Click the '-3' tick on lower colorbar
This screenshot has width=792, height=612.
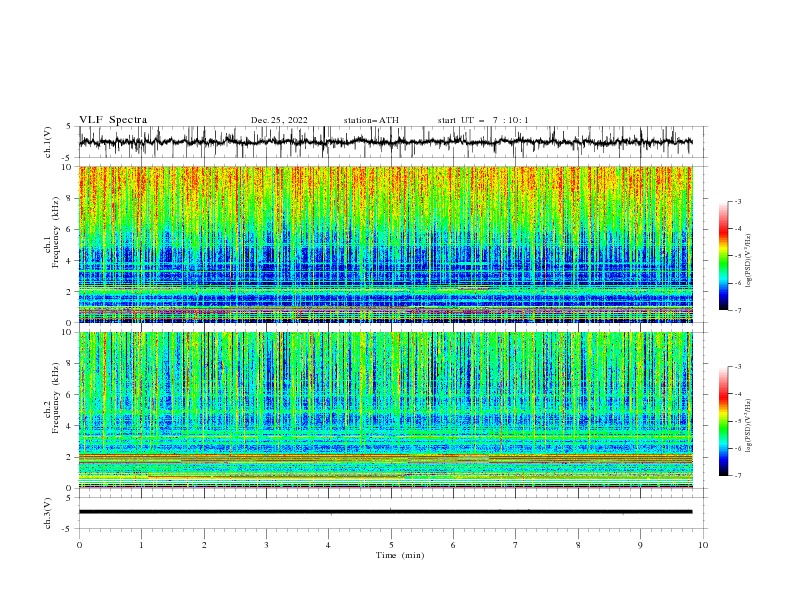pyautogui.click(x=737, y=367)
